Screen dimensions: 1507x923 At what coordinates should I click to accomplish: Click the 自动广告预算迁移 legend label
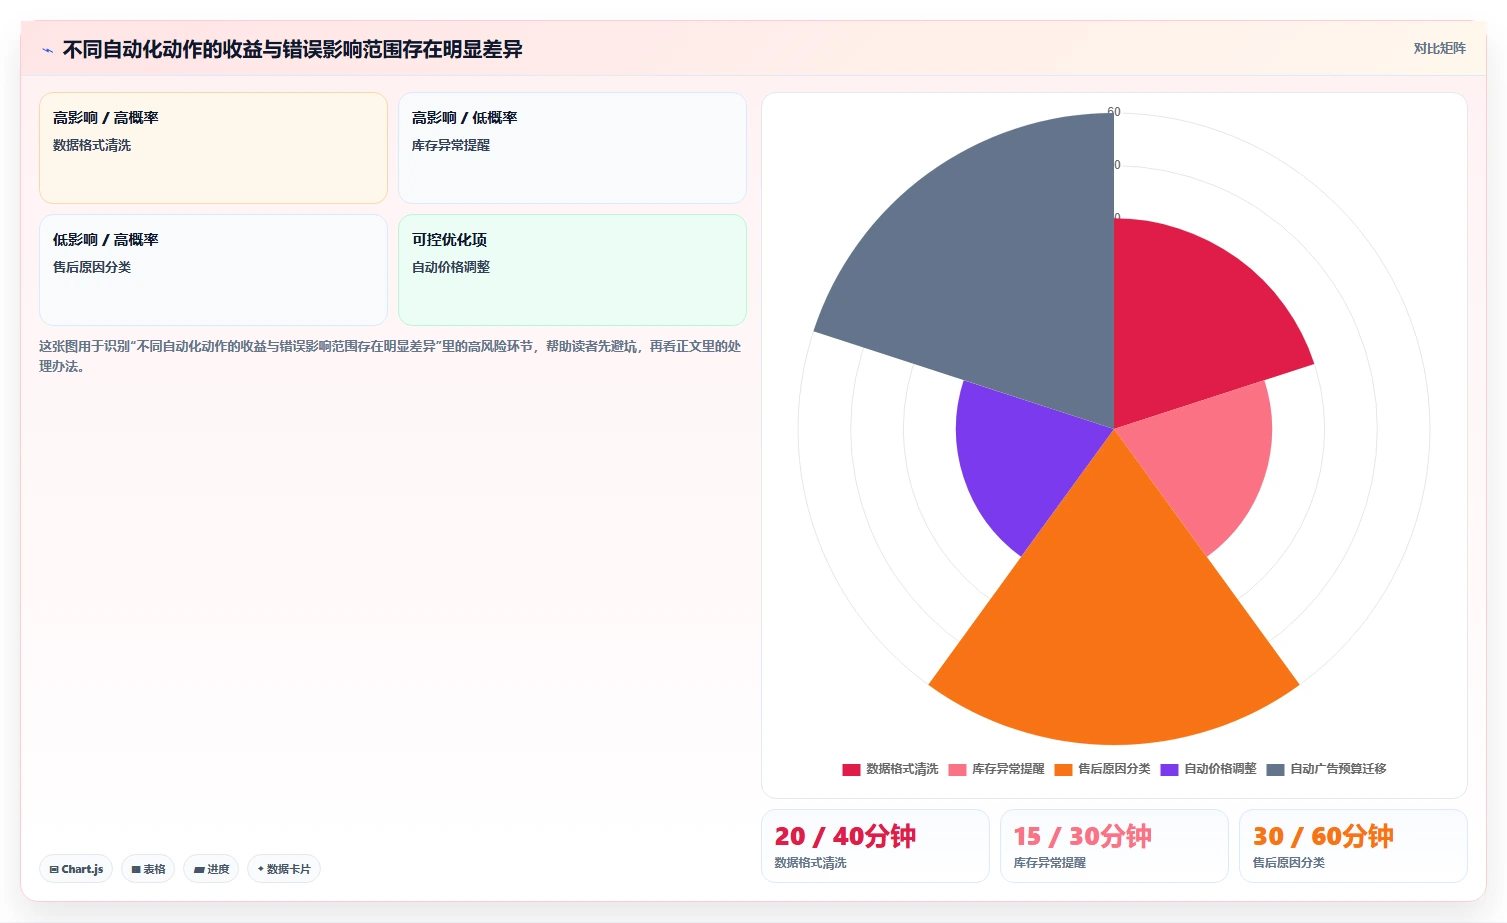pyautogui.click(x=1338, y=769)
